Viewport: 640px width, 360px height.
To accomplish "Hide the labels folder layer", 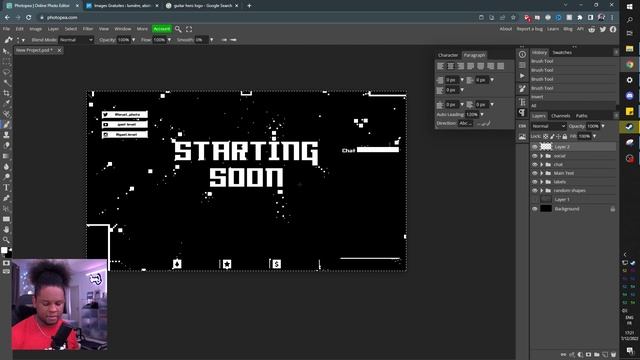I will tap(535, 182).
